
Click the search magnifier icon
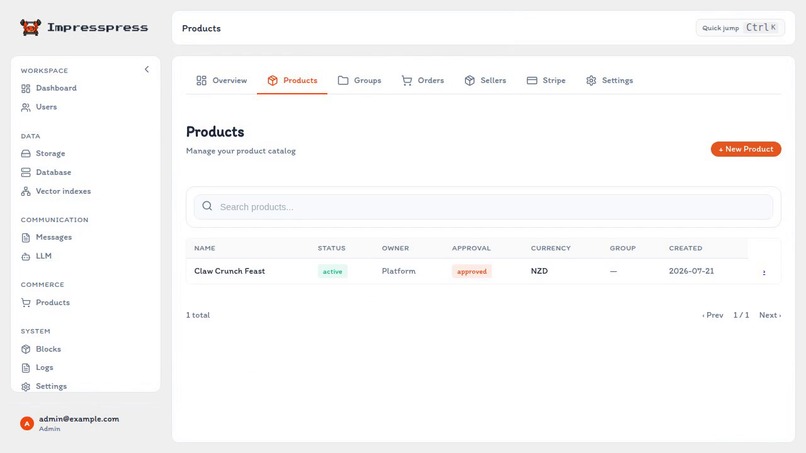(207, 206)
